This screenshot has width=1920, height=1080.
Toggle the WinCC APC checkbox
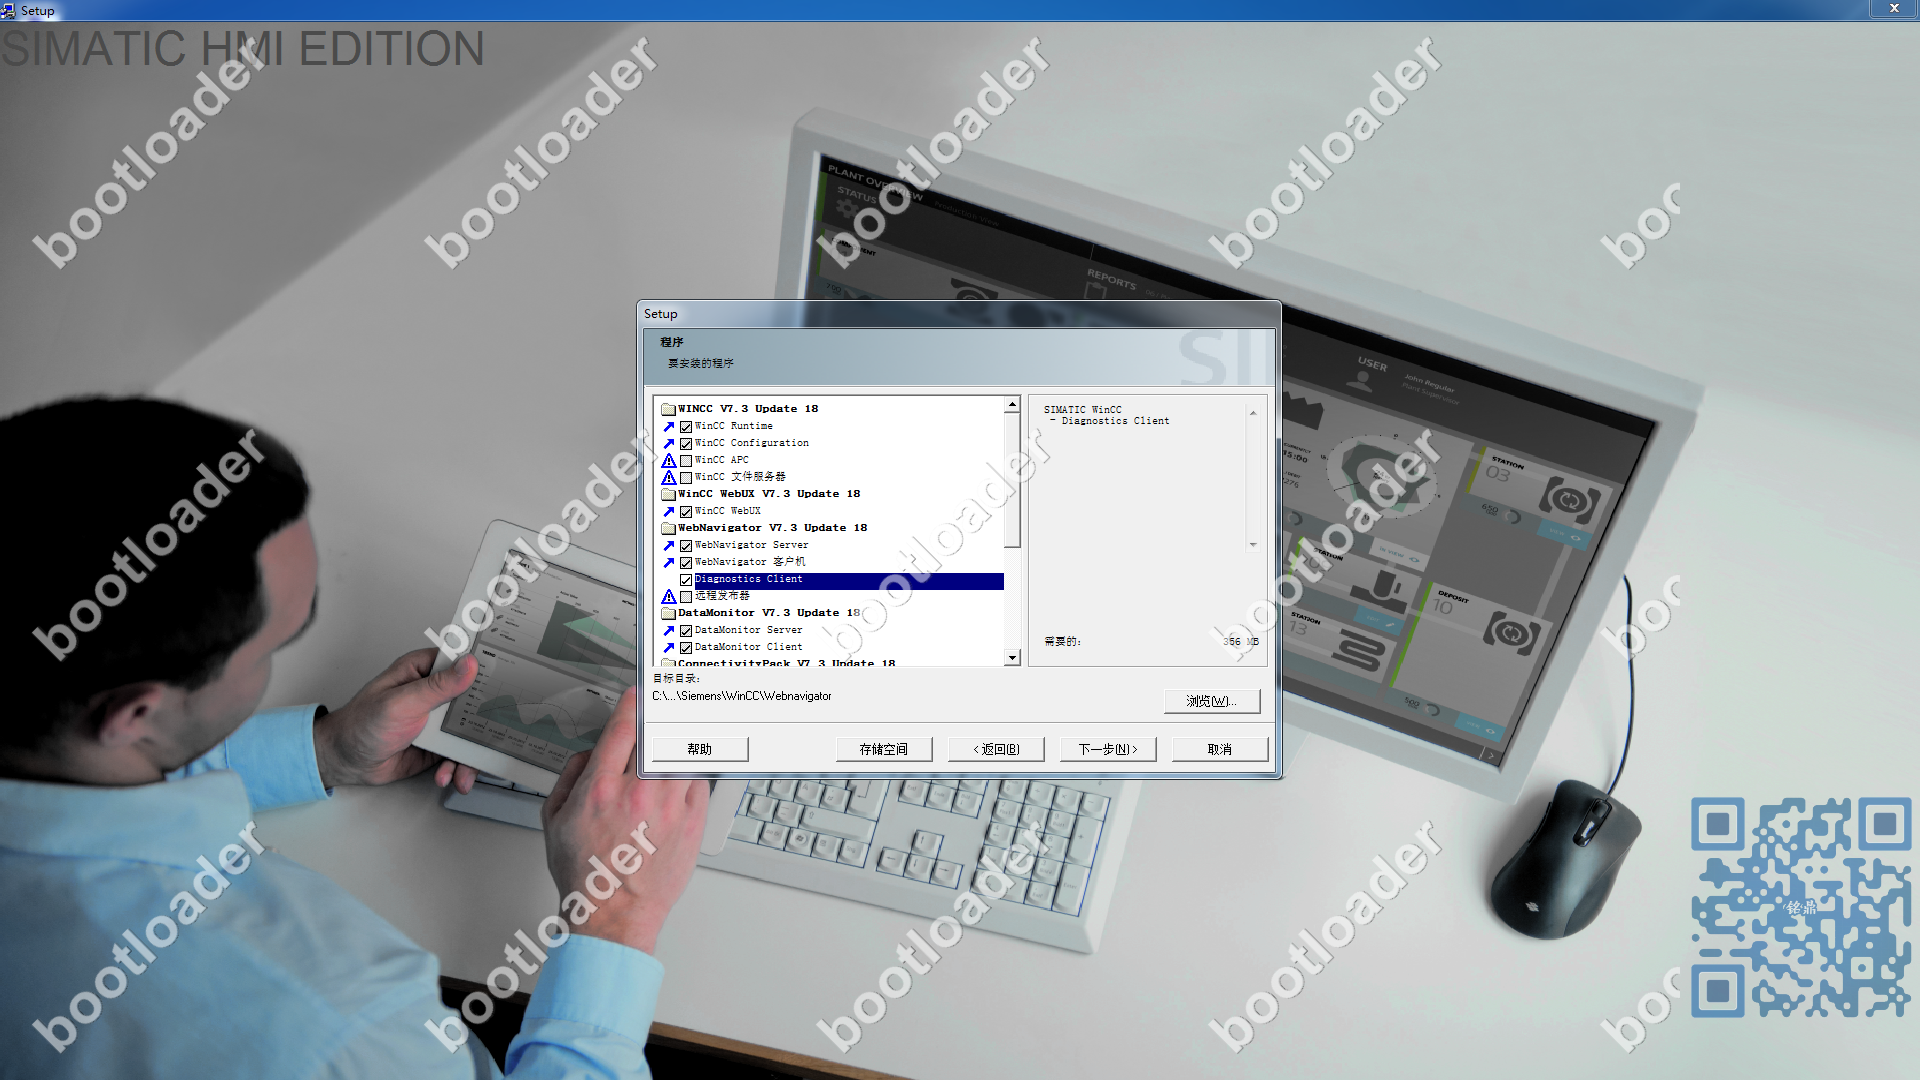tap(686, 461)
